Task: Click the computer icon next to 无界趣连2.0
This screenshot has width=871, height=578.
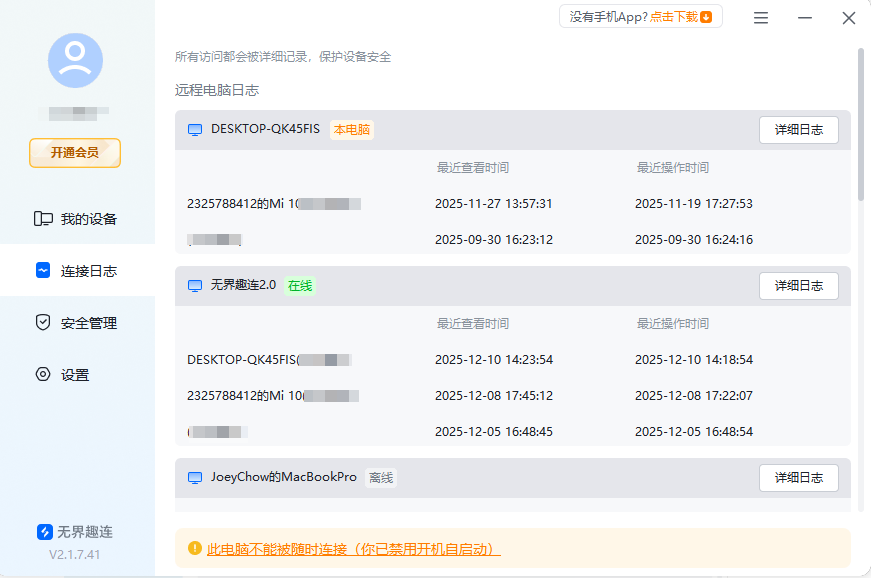Action: tap(195, 286)
